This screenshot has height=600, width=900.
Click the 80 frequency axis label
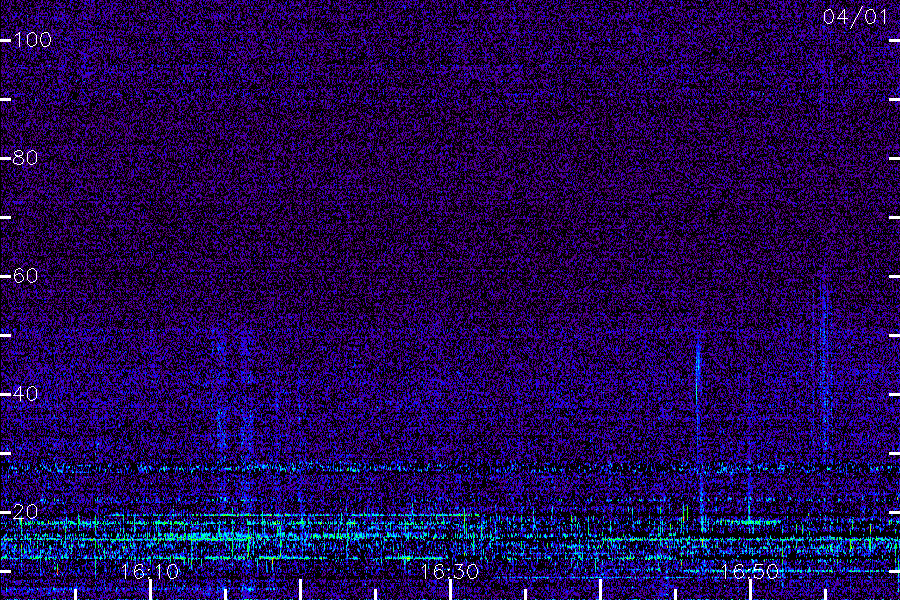pos(25,157)
